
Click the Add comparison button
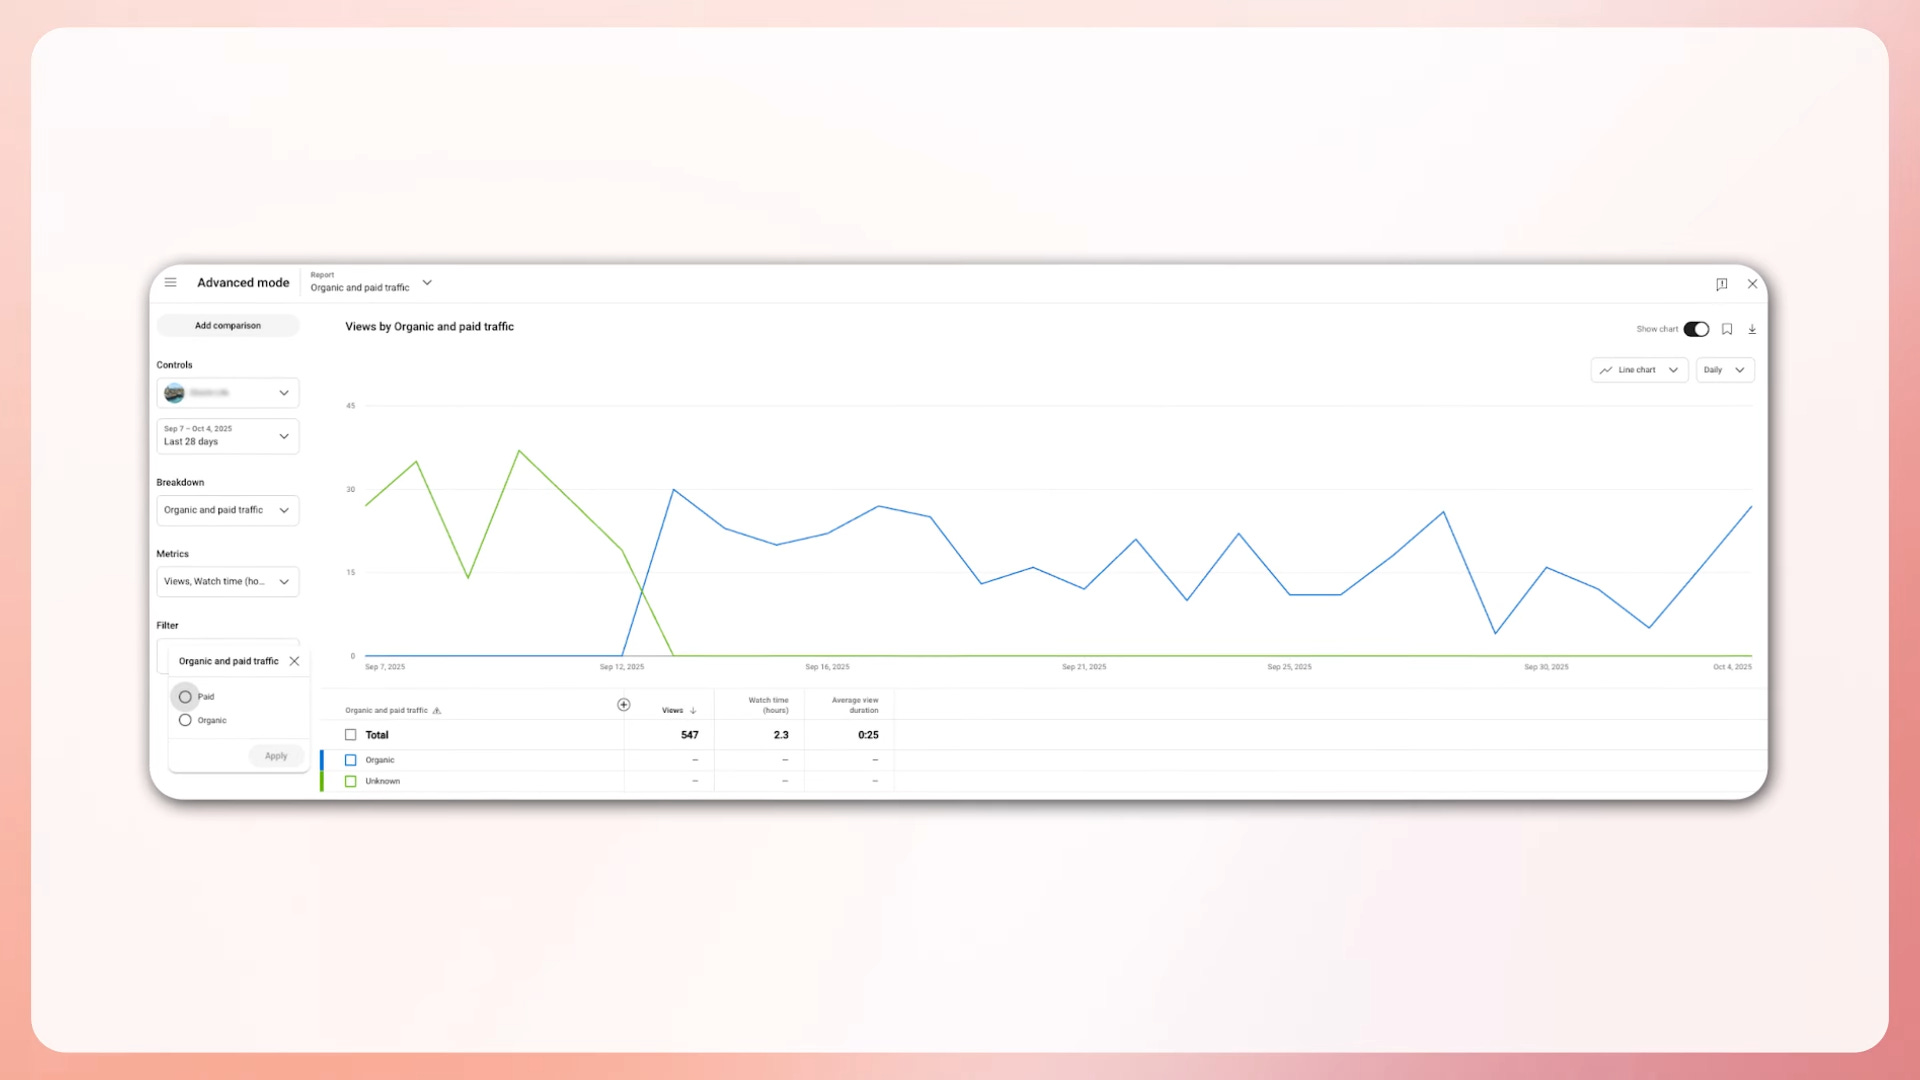tap(228, 326)
